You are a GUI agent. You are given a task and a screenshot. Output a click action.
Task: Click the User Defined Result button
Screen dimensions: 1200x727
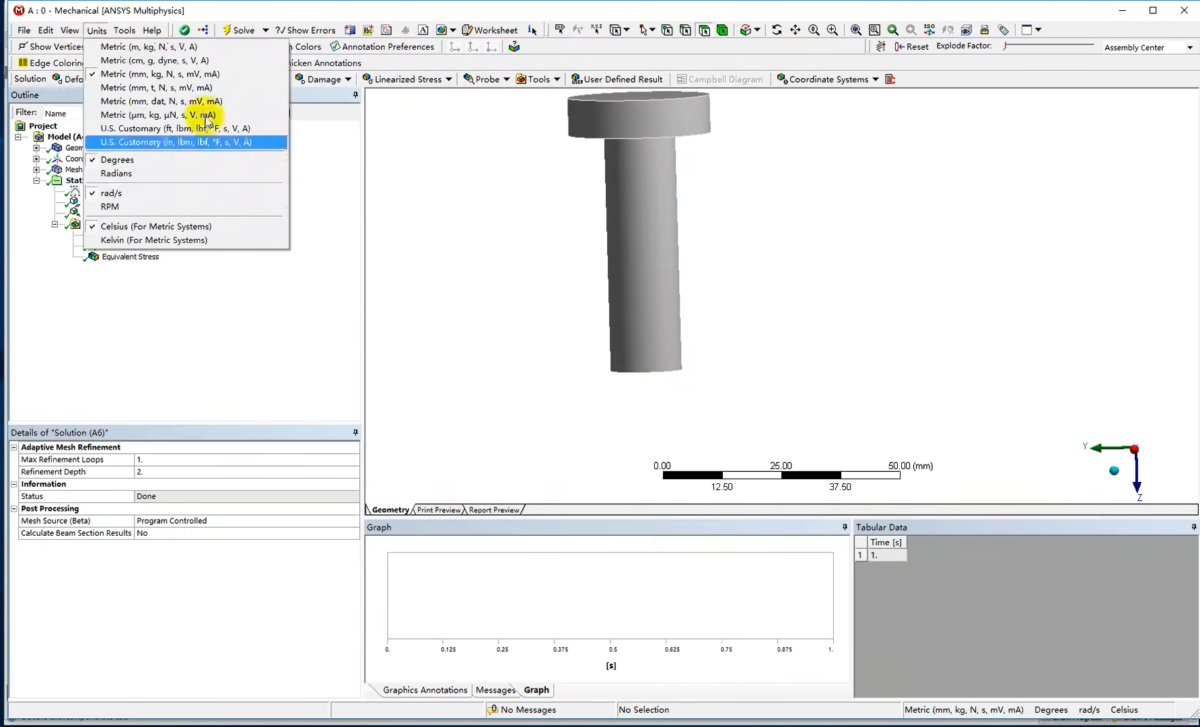pyautogui.click(x=616, y=79)
